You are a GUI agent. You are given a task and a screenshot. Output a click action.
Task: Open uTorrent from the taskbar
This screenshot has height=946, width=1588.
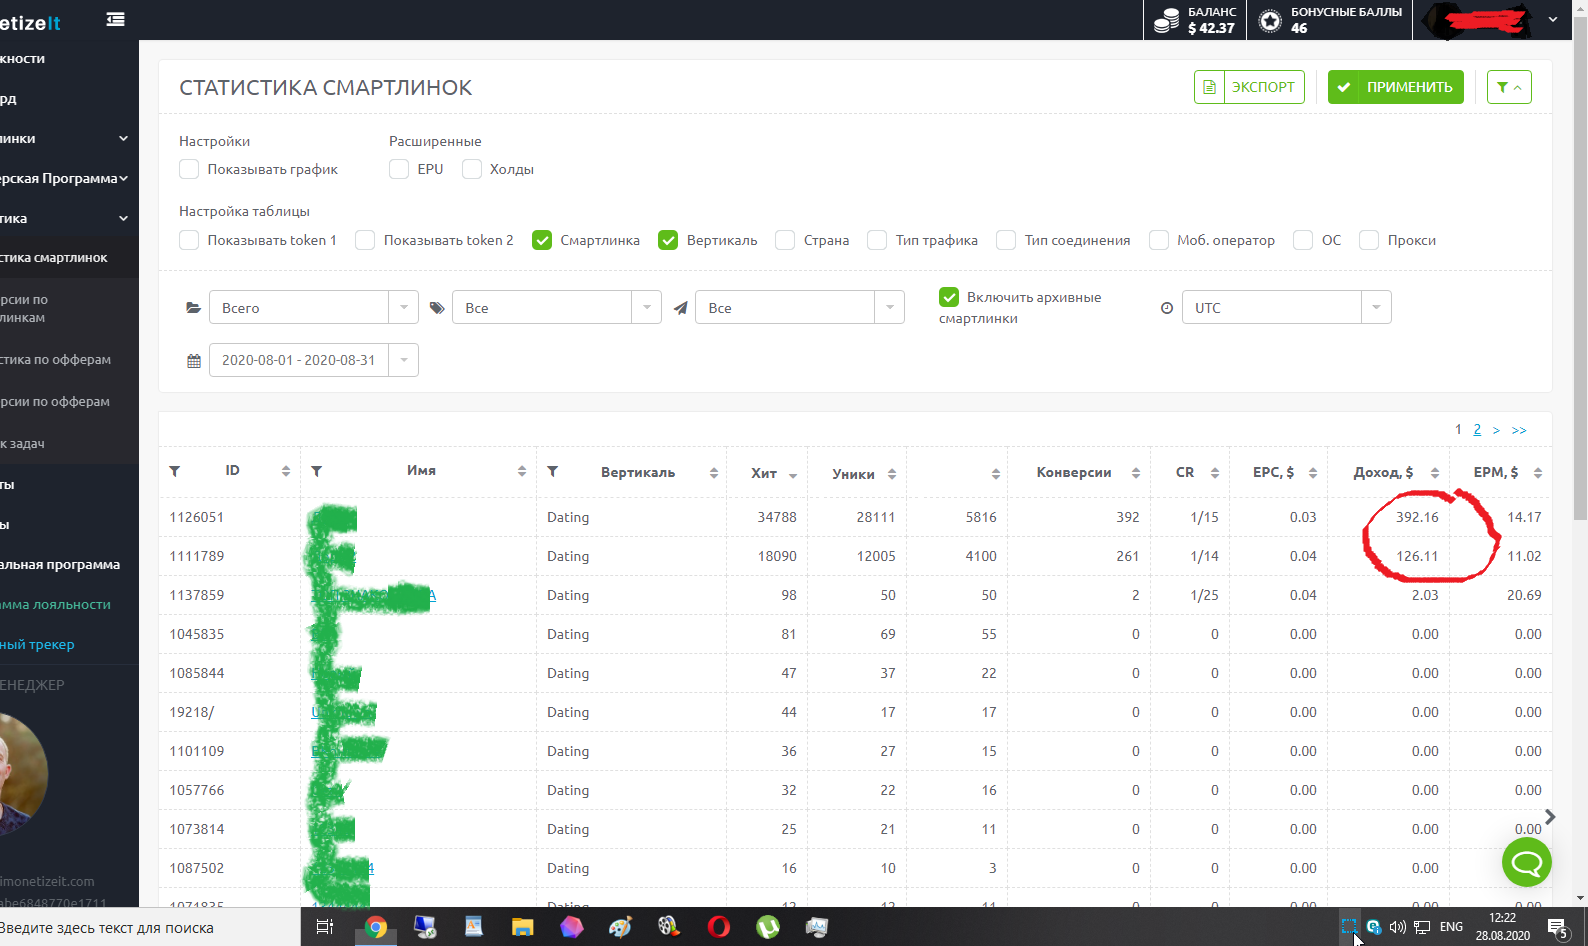[768, 927]
